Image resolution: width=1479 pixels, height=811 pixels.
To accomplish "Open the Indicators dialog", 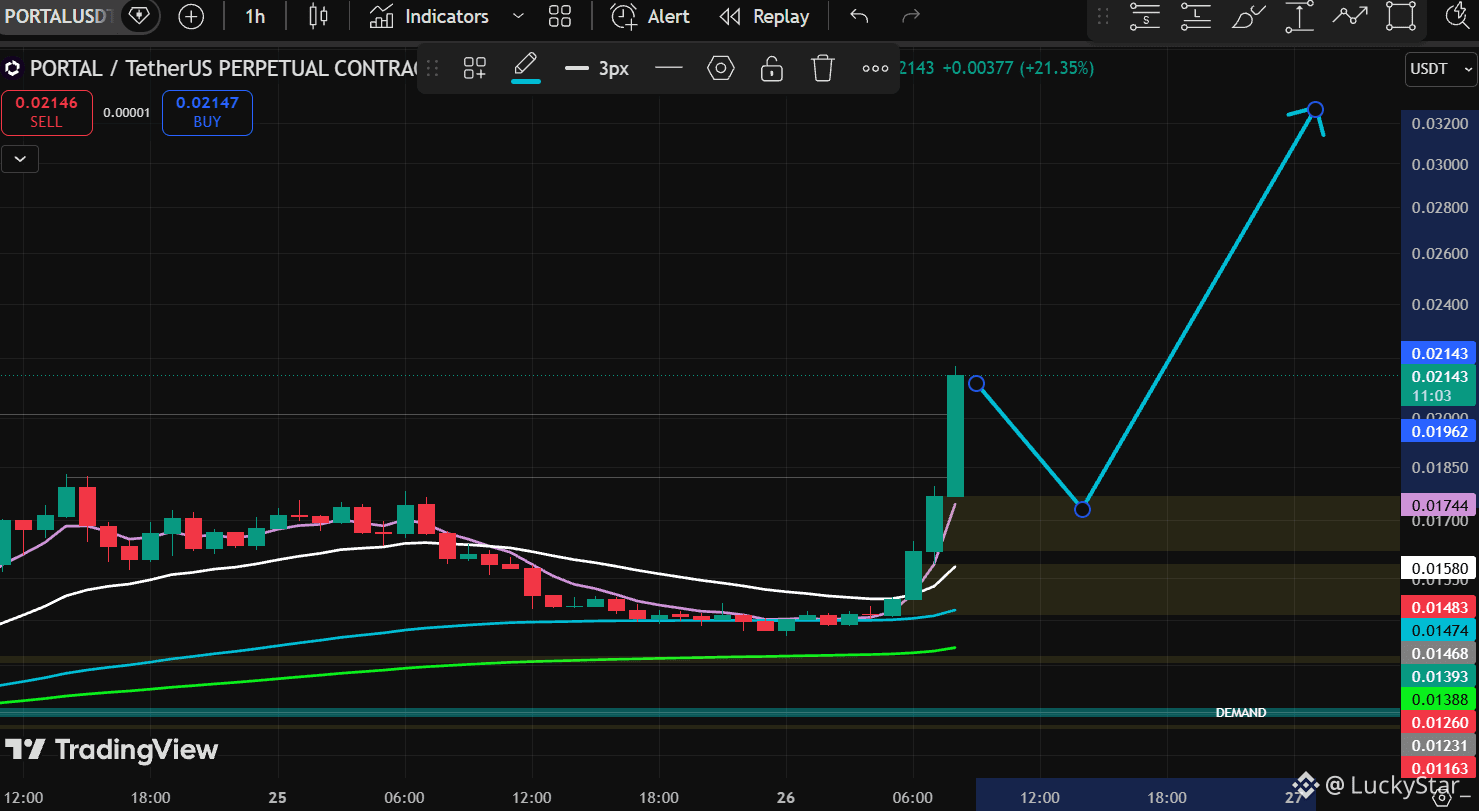I will [429, 16].
